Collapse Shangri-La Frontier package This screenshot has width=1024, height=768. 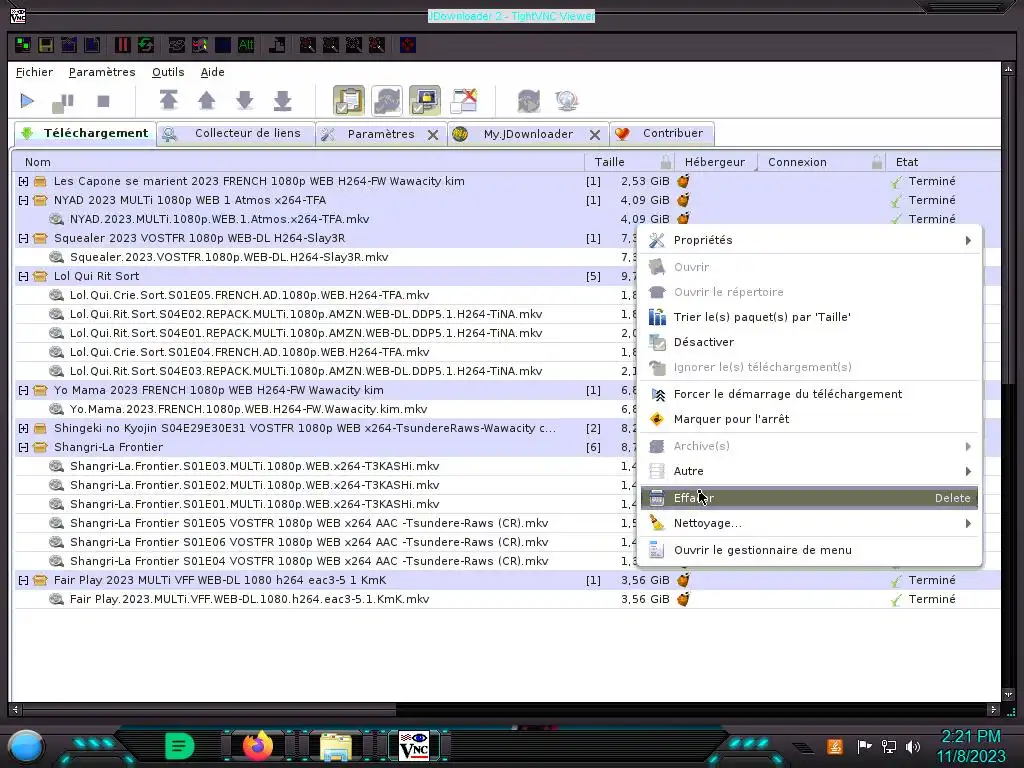(24, 447)
